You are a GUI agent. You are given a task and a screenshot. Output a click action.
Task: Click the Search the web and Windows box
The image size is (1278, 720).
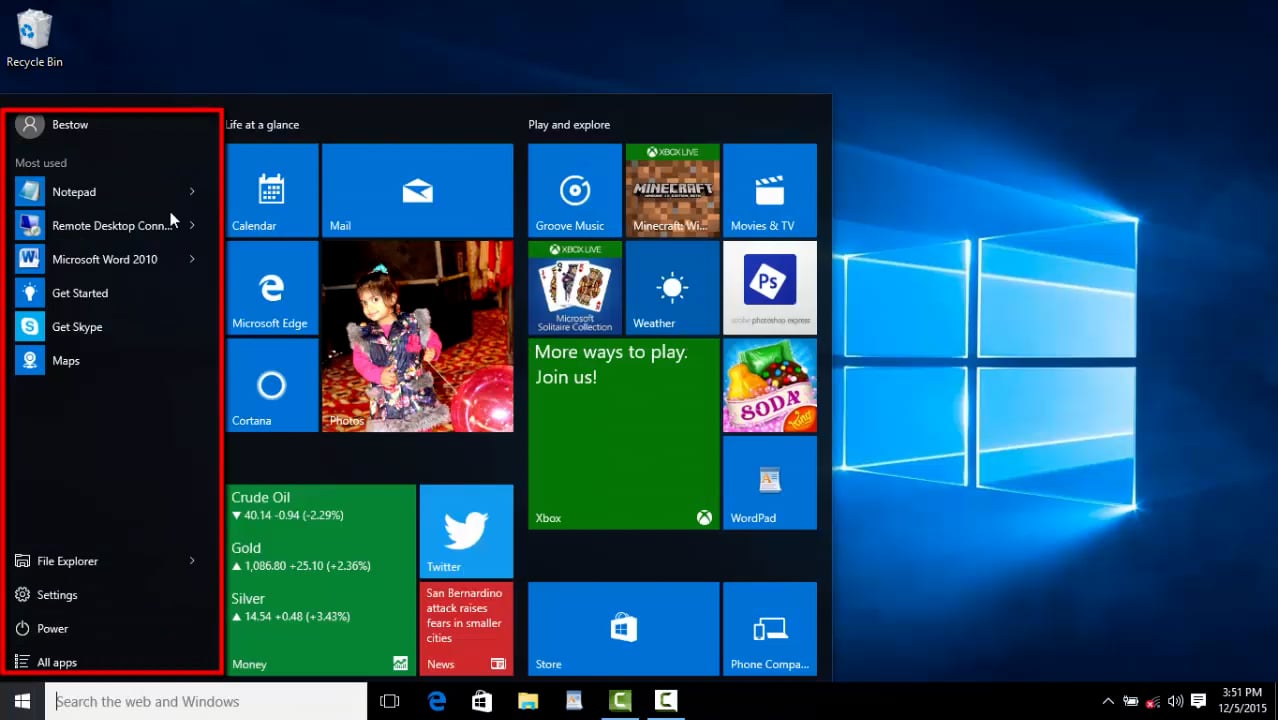click(206, 701)
